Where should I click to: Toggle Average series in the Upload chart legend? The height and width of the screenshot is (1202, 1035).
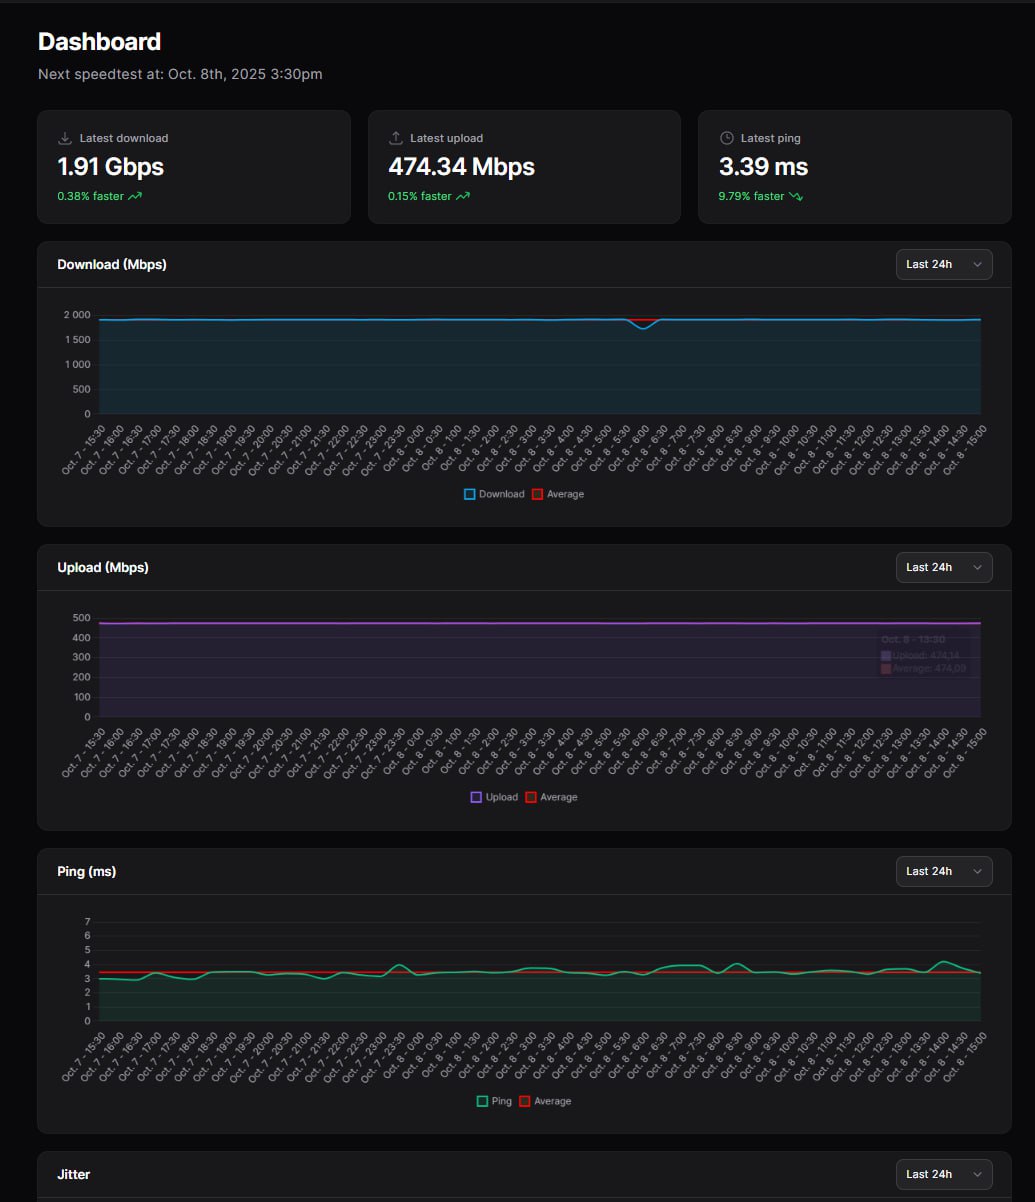pyautogui.click(x=551, y=797)
